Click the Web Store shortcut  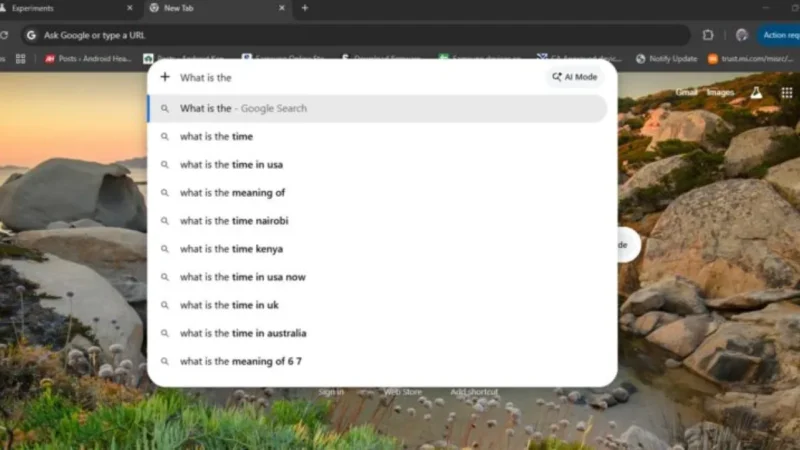(403, 392)
